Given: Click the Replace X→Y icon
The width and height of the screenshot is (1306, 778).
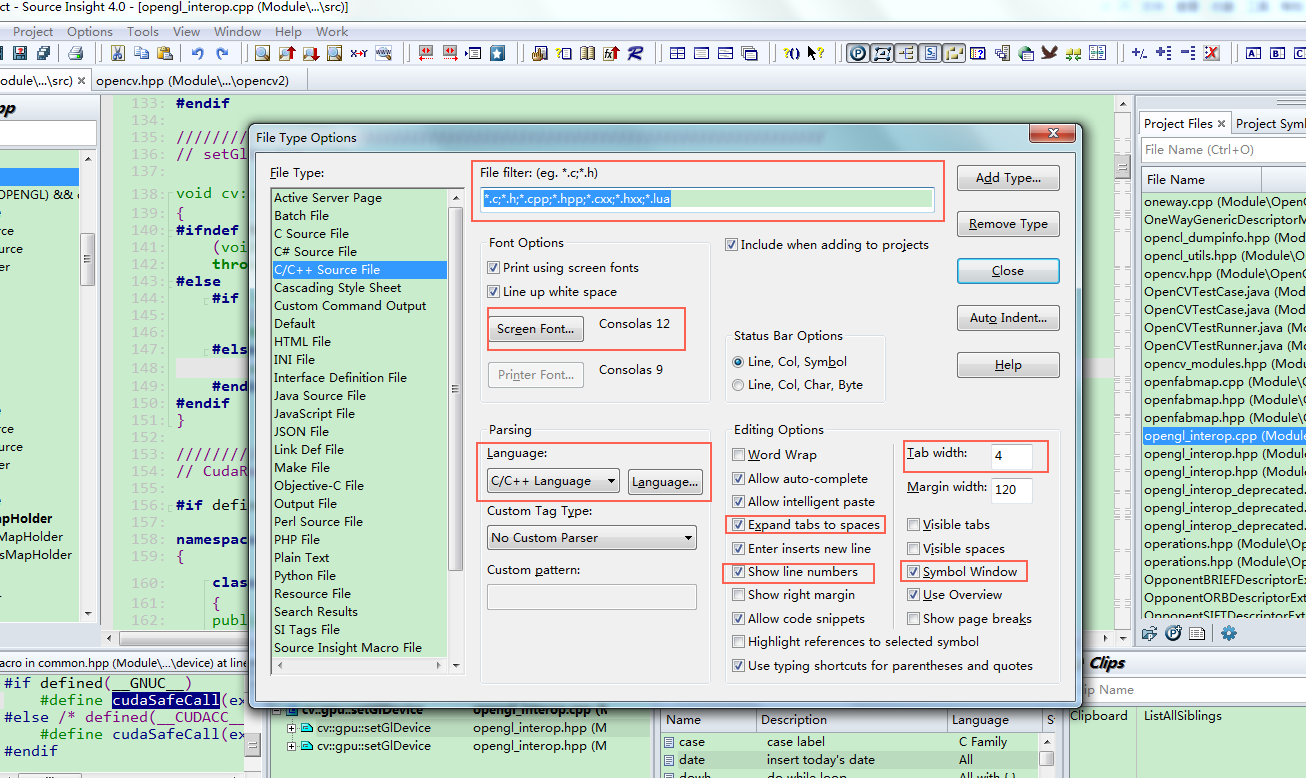Looking at the screenshot, I should coord(358,53).
